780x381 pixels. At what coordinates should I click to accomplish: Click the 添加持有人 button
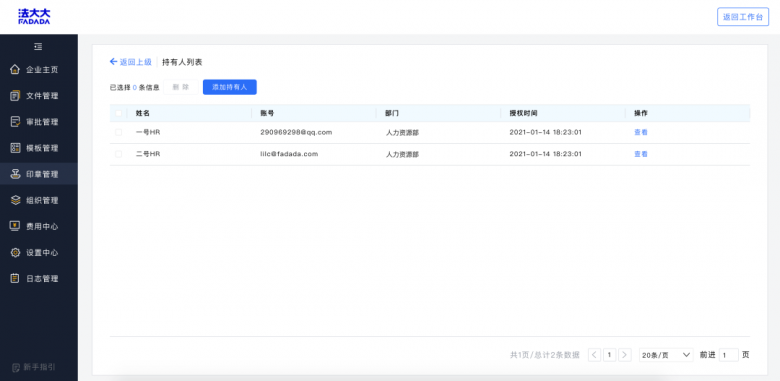pos(230,87)
